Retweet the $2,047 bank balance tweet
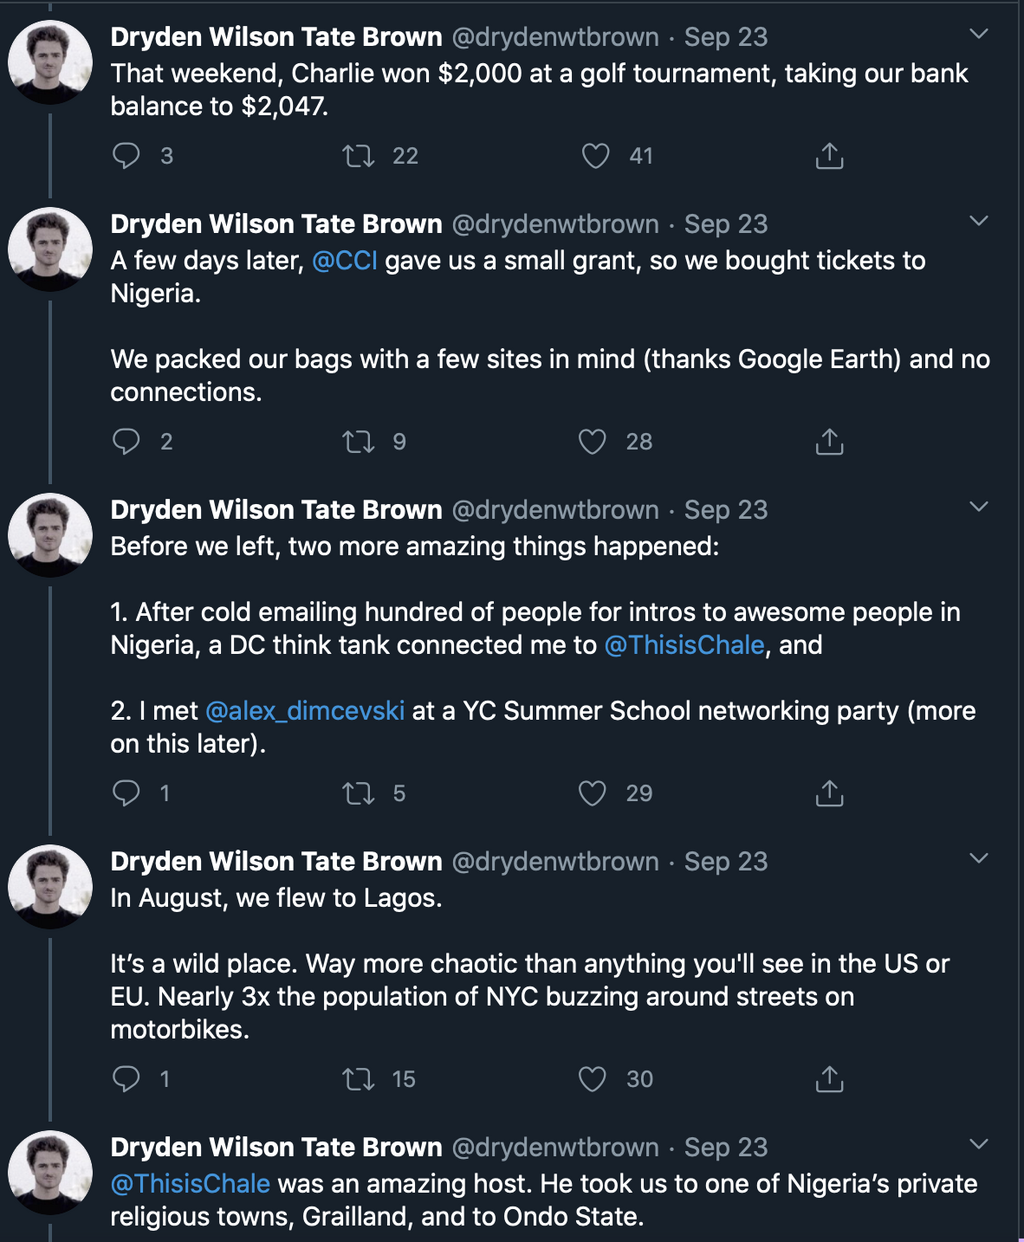This screenshot has width=1024, height=1242. [x=359, y=156]
